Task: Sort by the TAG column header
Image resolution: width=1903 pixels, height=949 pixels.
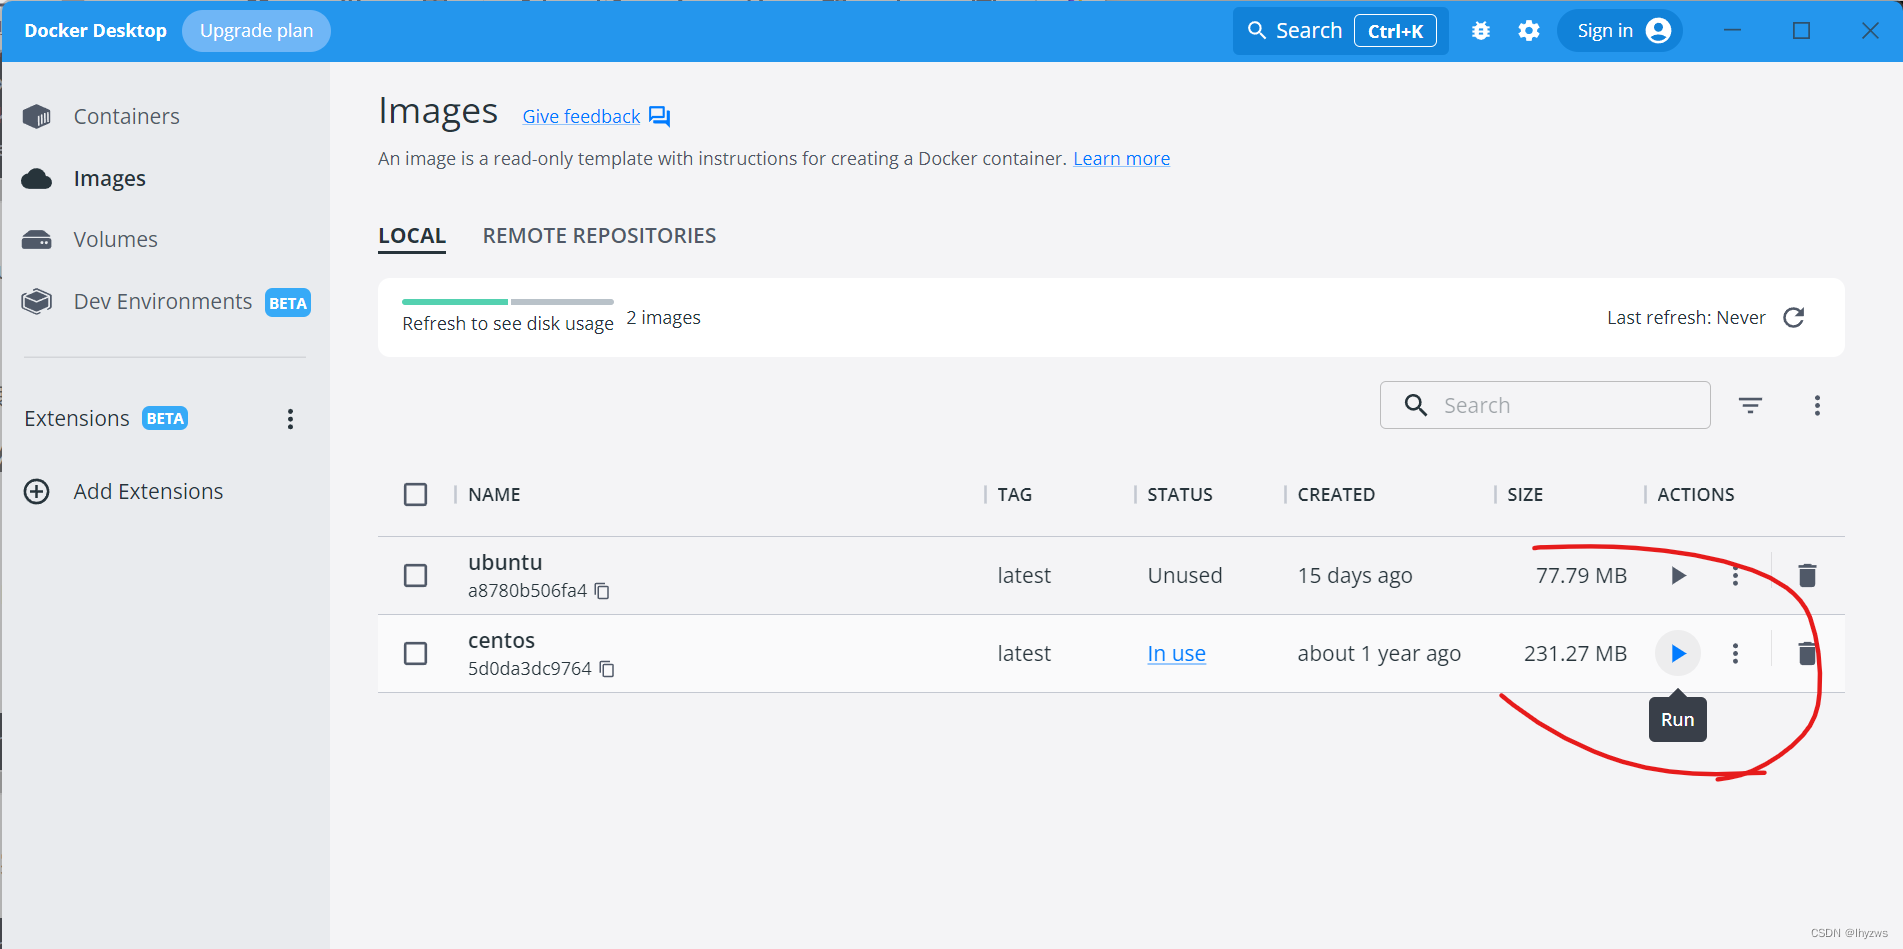Action: tap(1014, 495)
